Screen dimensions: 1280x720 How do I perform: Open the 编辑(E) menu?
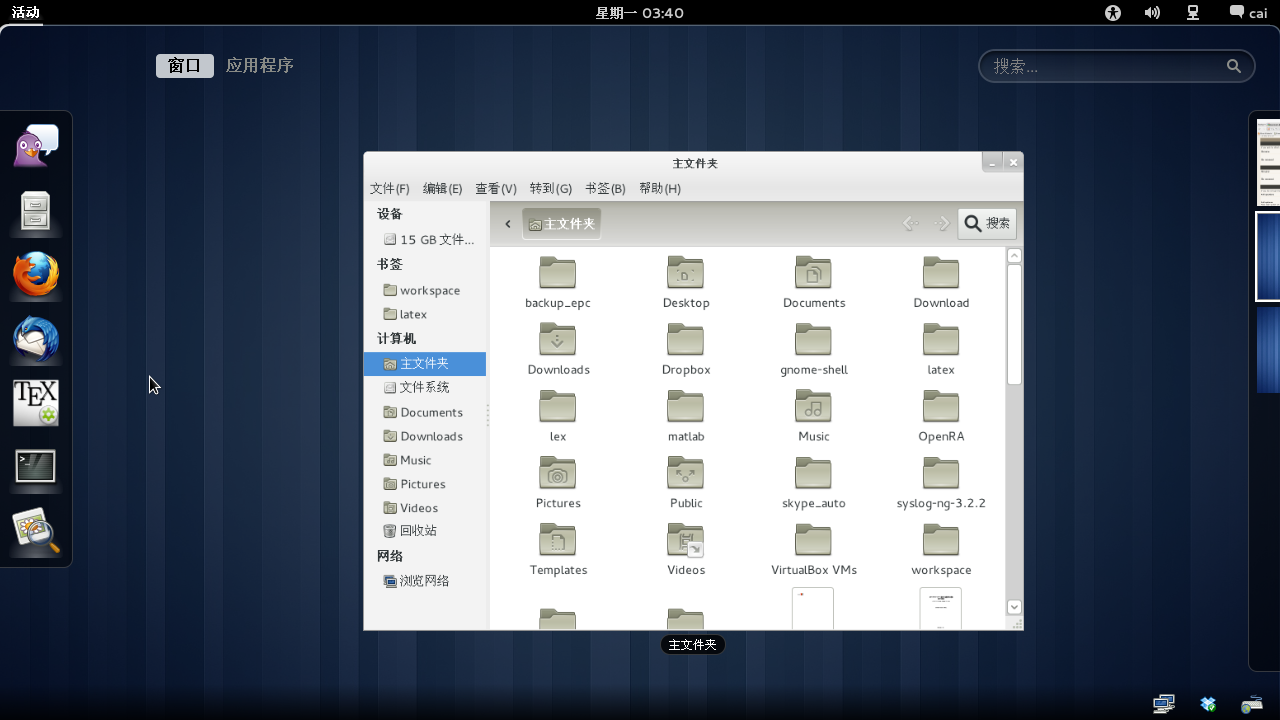pos(442,188)
